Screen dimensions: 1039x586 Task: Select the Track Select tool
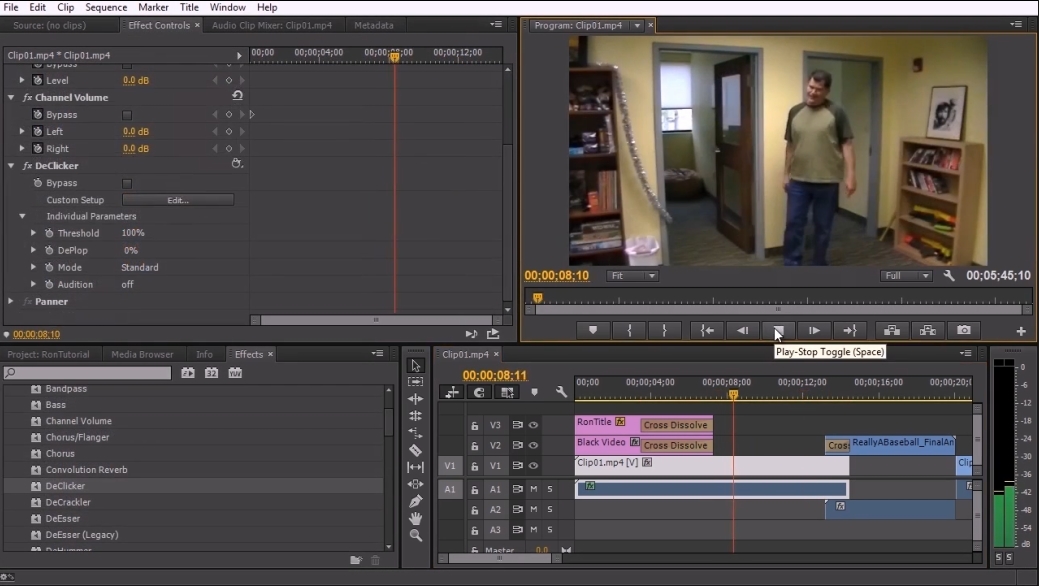pyautogui.click(x=415, y=382)
